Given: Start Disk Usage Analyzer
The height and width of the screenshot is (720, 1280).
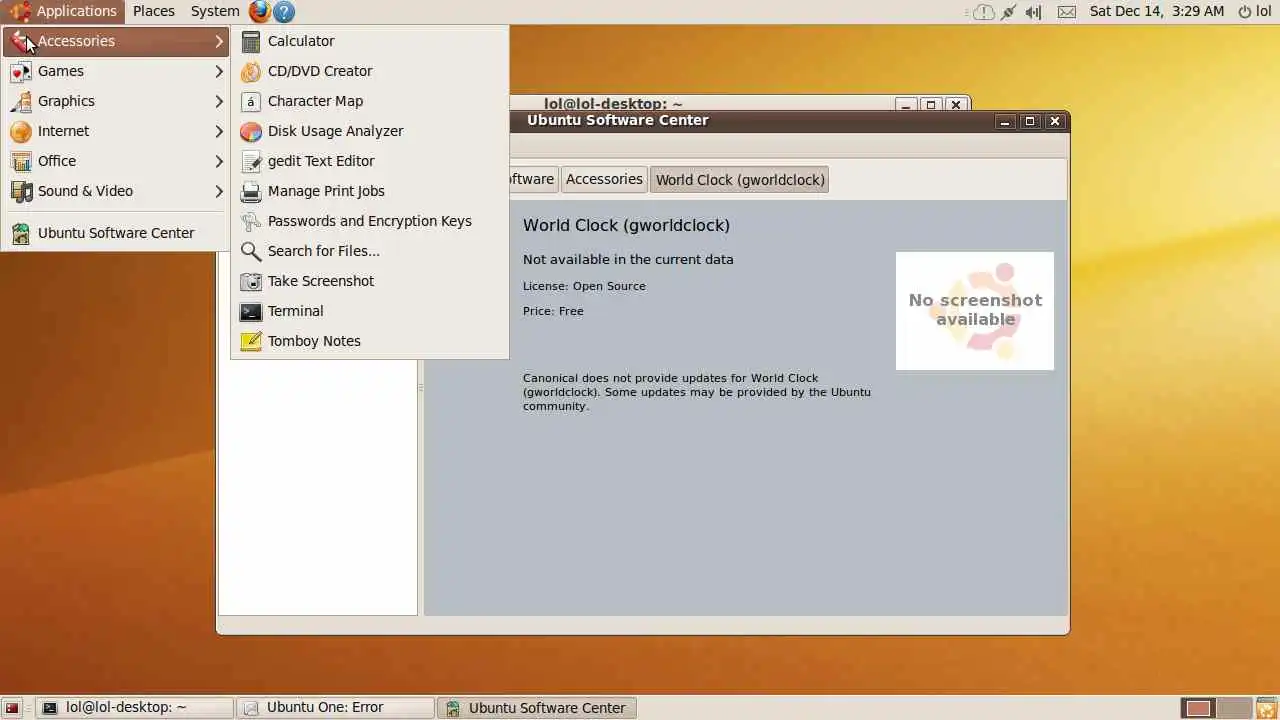Looking at the screenshot, I should [x=369, y=131].
